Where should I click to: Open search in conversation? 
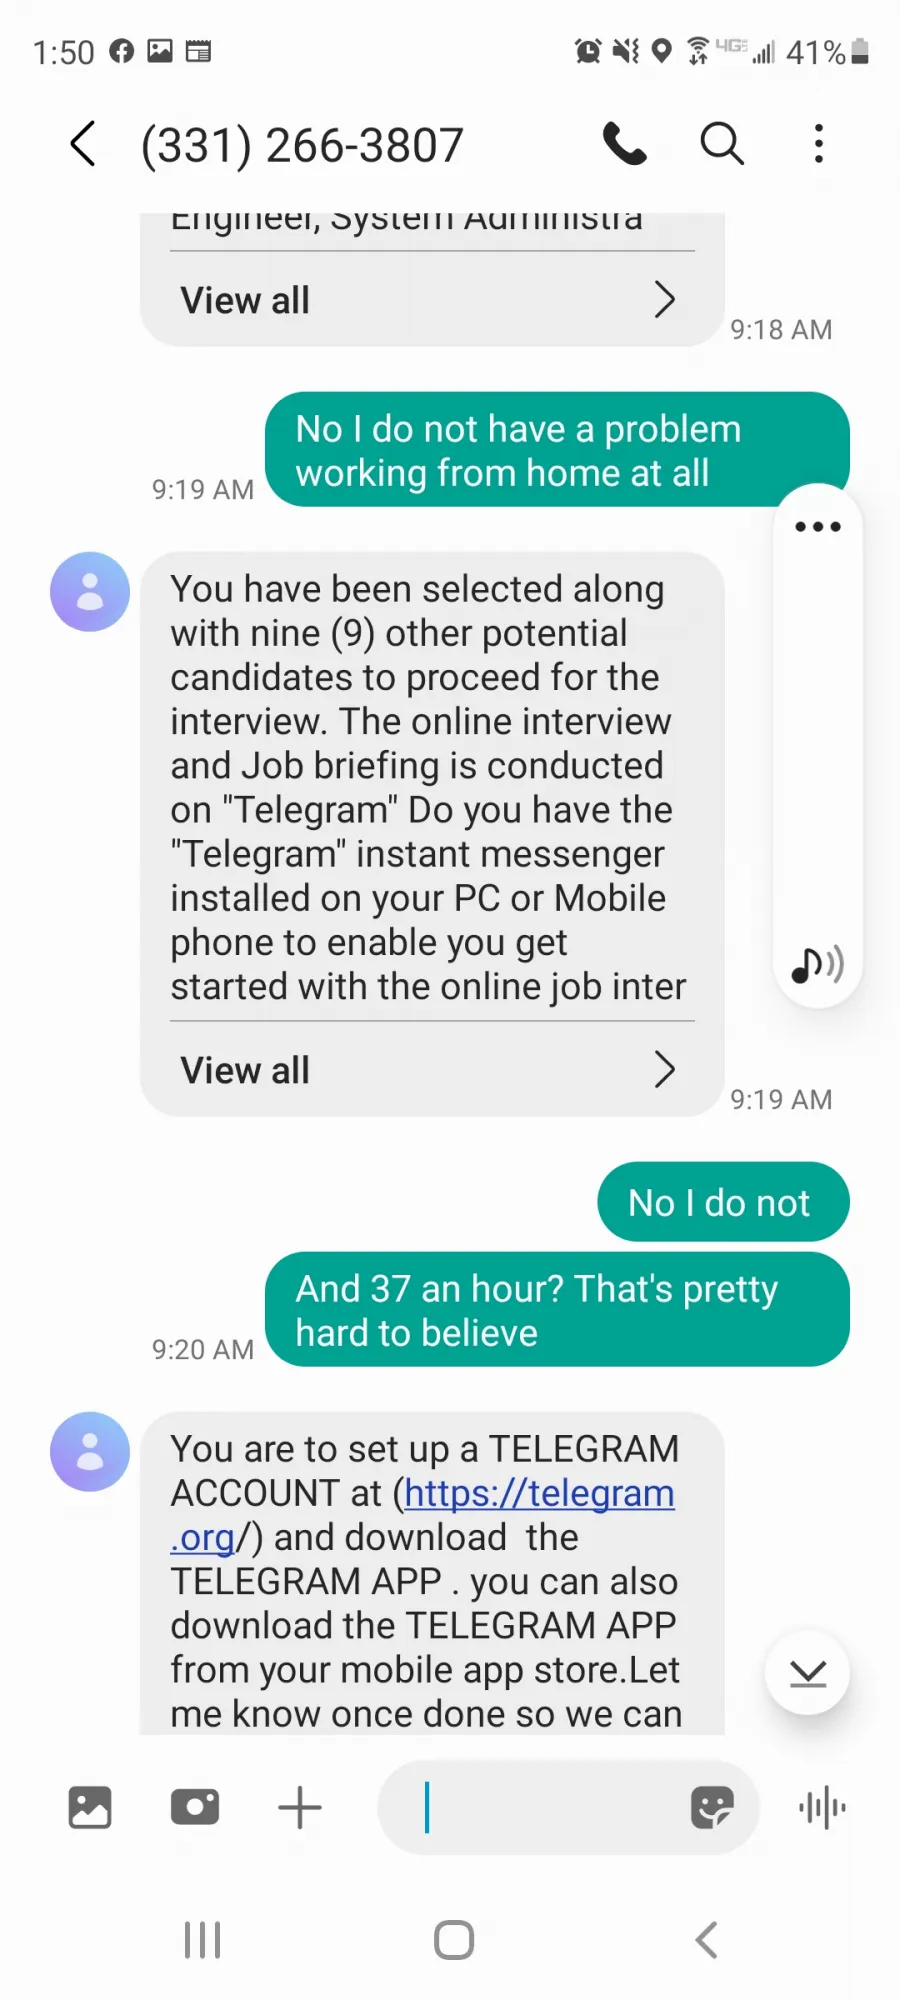click(x=721, y=144)
